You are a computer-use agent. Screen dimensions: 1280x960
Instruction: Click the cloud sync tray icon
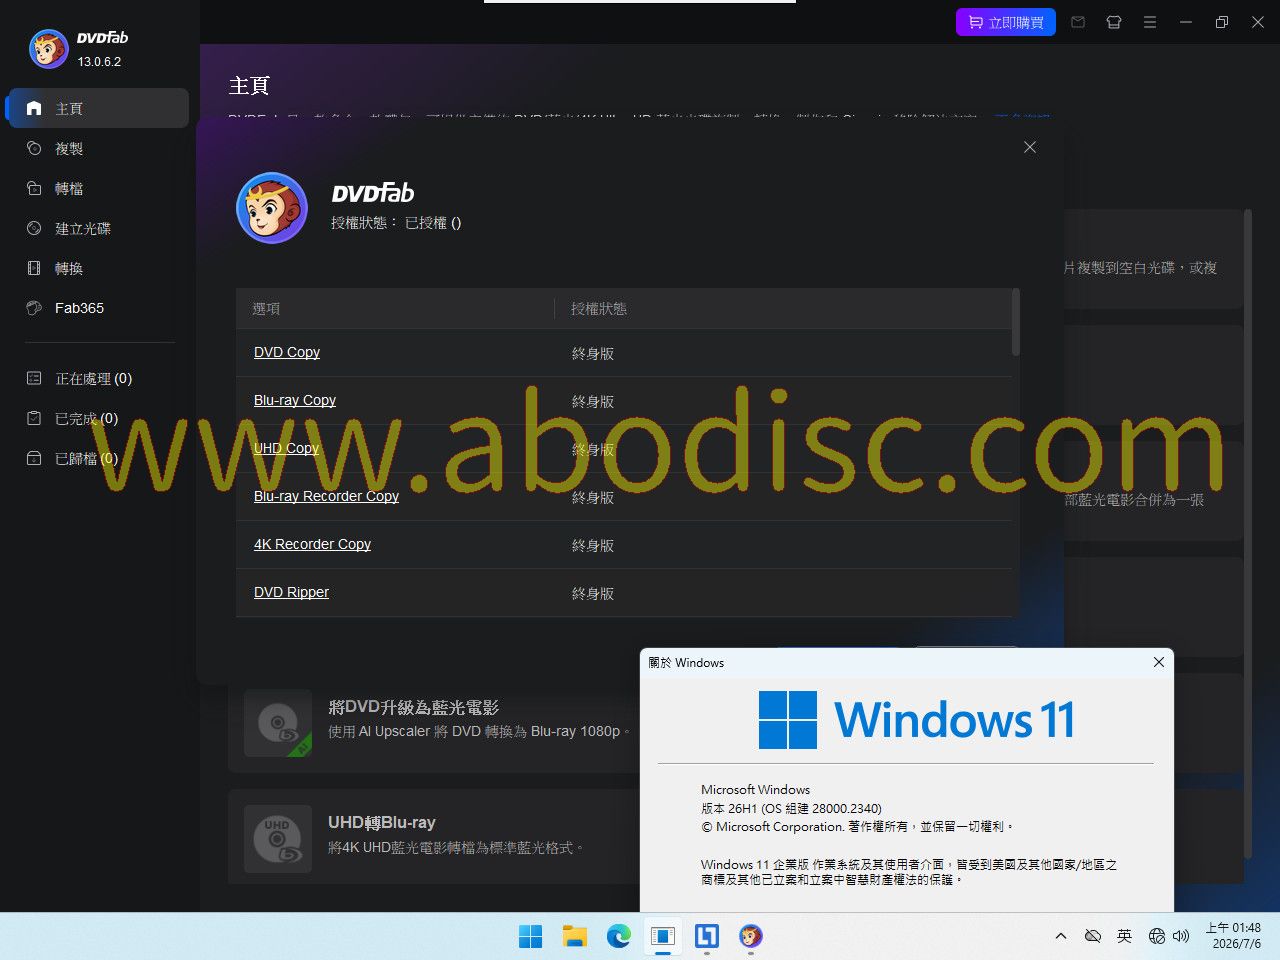point(1093,936)
